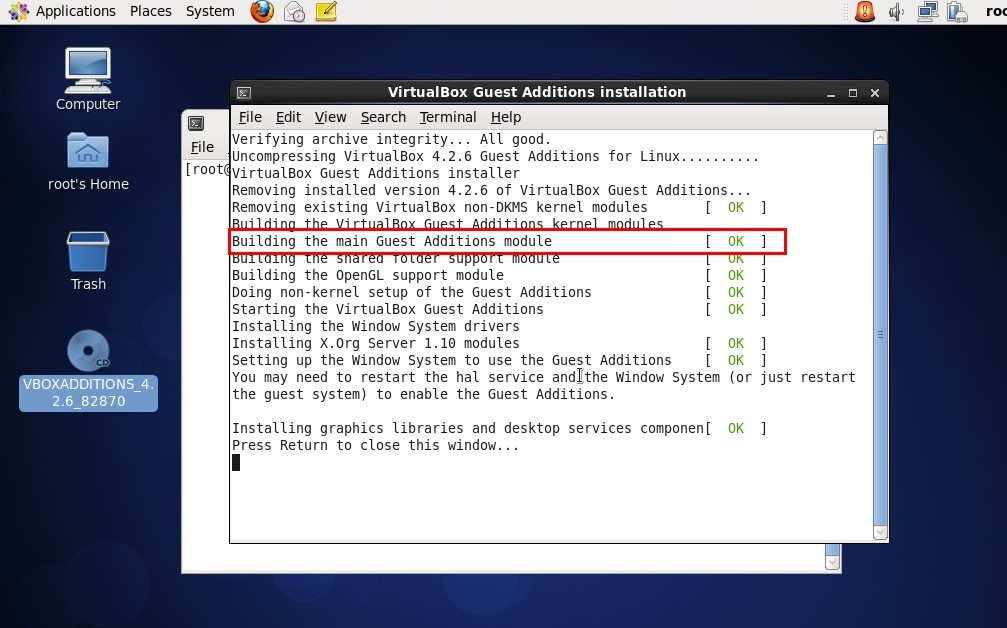Viewport: 1007px width, 628px height.
Task: Click the network connection monitors icon
Action: pos(927,12)
